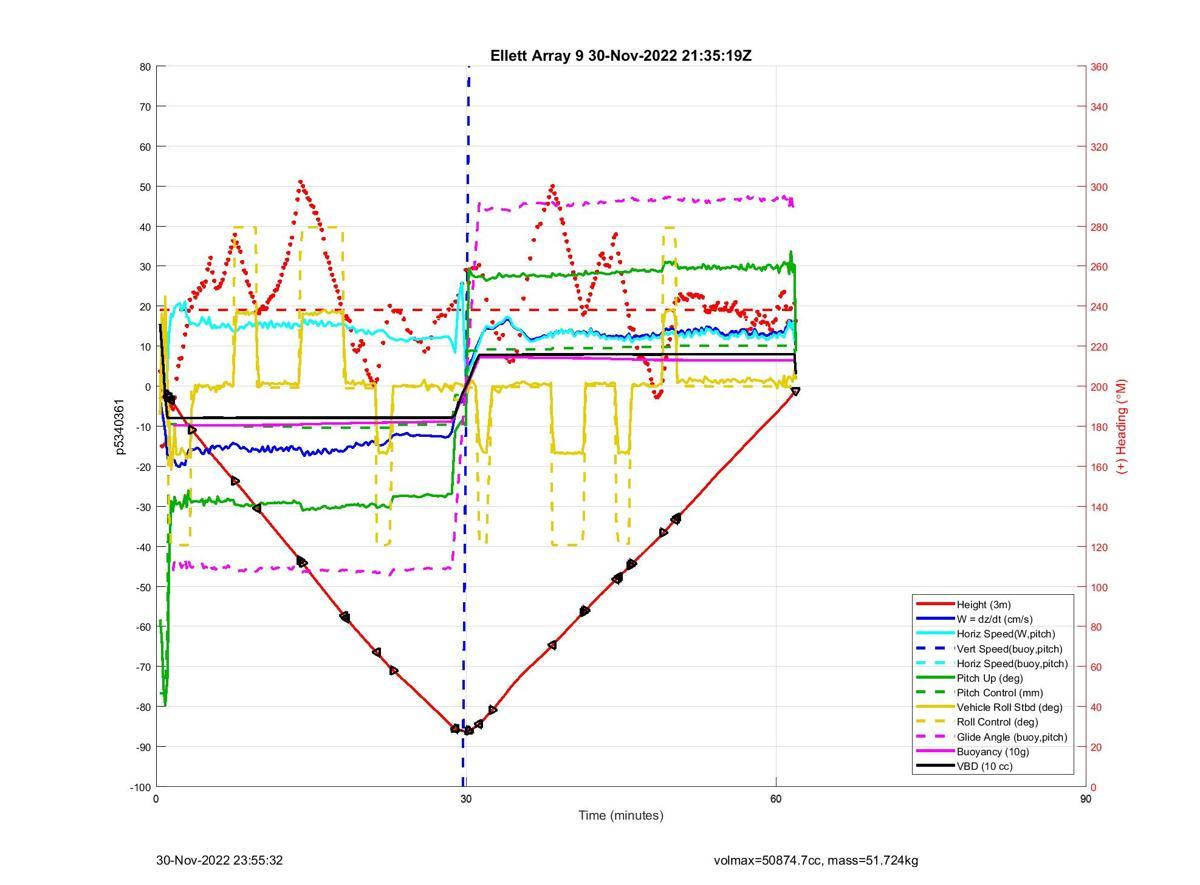Click the time axis tick label "90"
The width and height of the screenshot is (1200, 885).
click(1086, 799)
